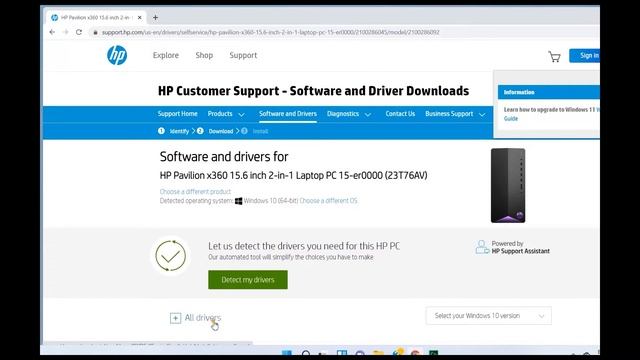Screen dimensions: 640x360
Task: Open a new browser tab
Action: click(x=155, y=18)
